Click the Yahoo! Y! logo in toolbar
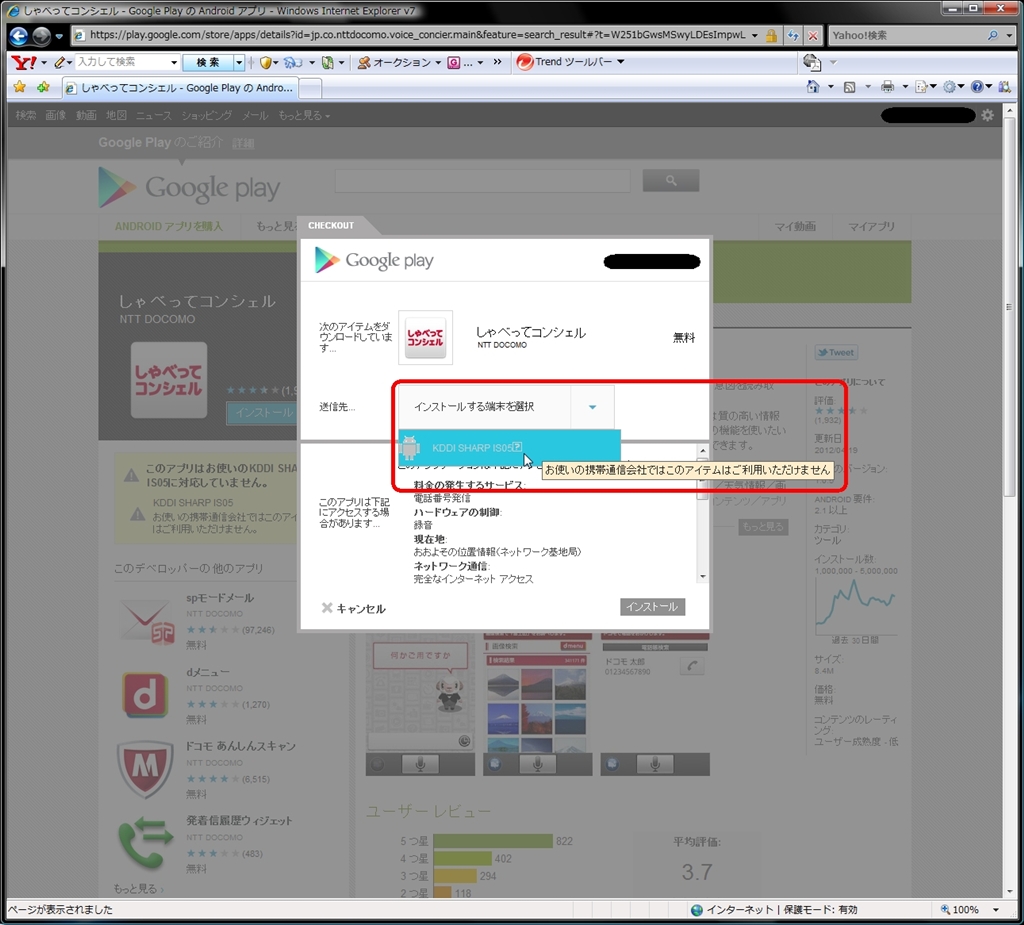Screen dimensions: 1024x925 (x=24, y=62)
